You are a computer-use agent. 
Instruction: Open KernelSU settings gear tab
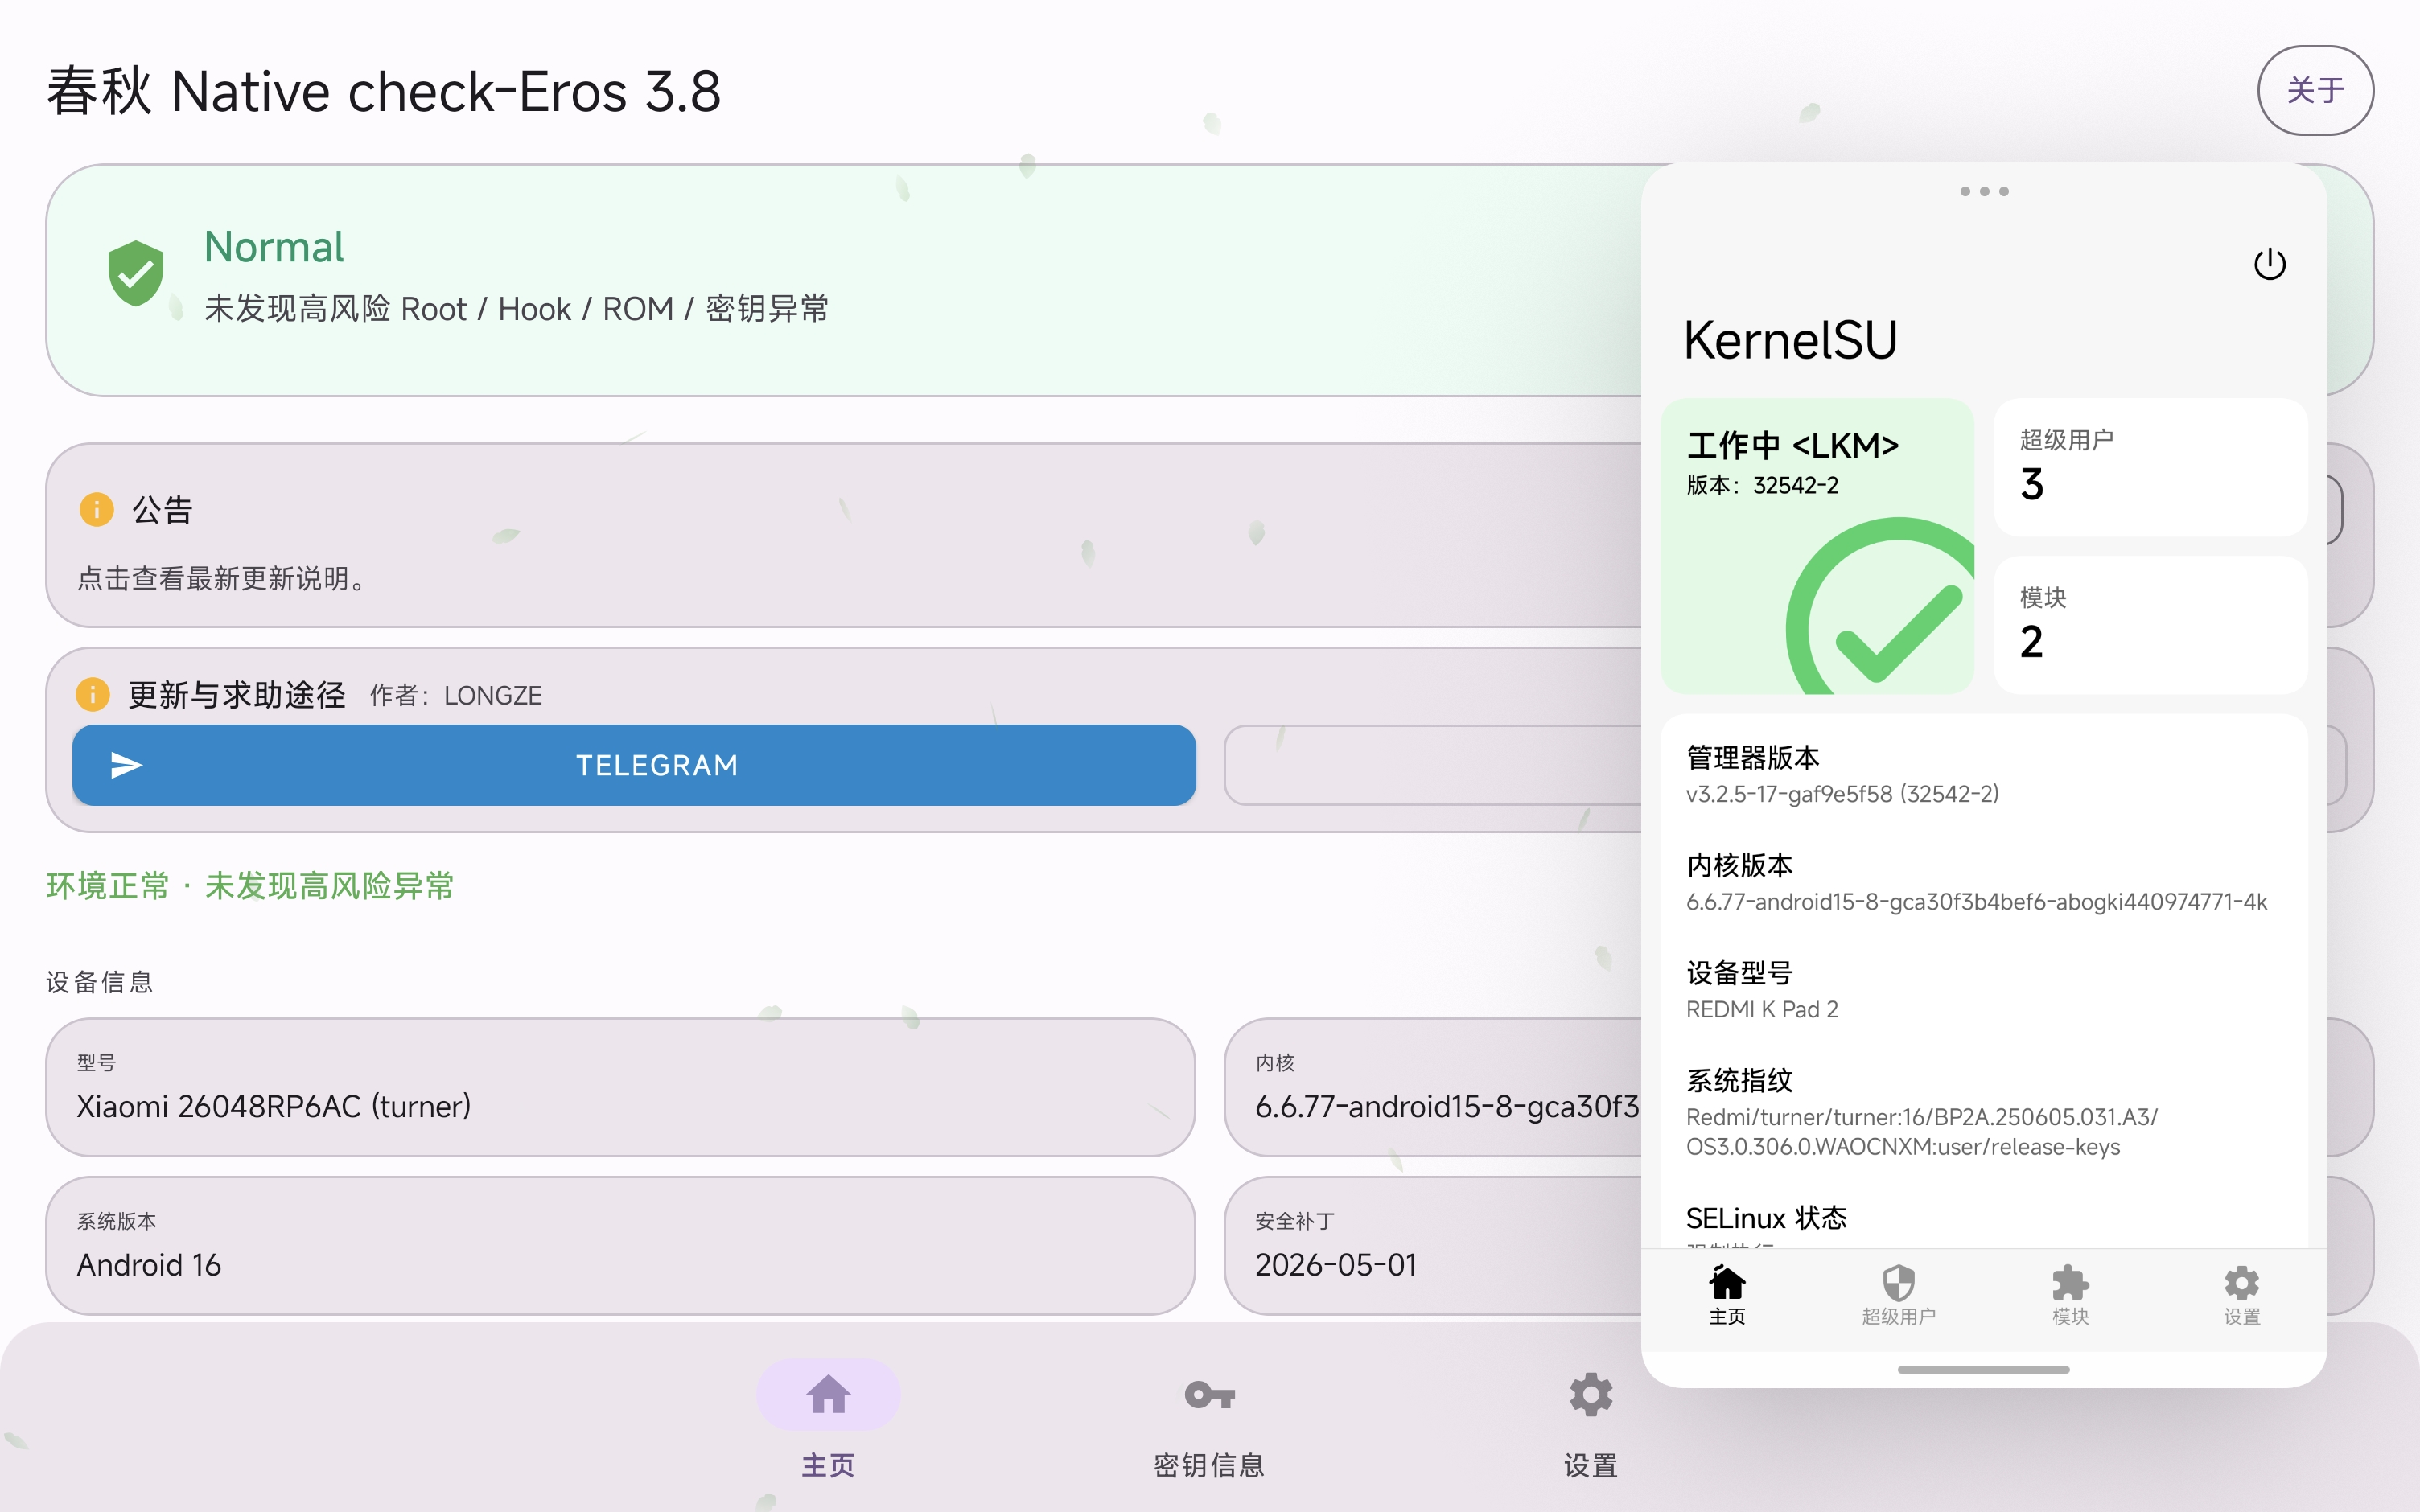point(2241,1282)
